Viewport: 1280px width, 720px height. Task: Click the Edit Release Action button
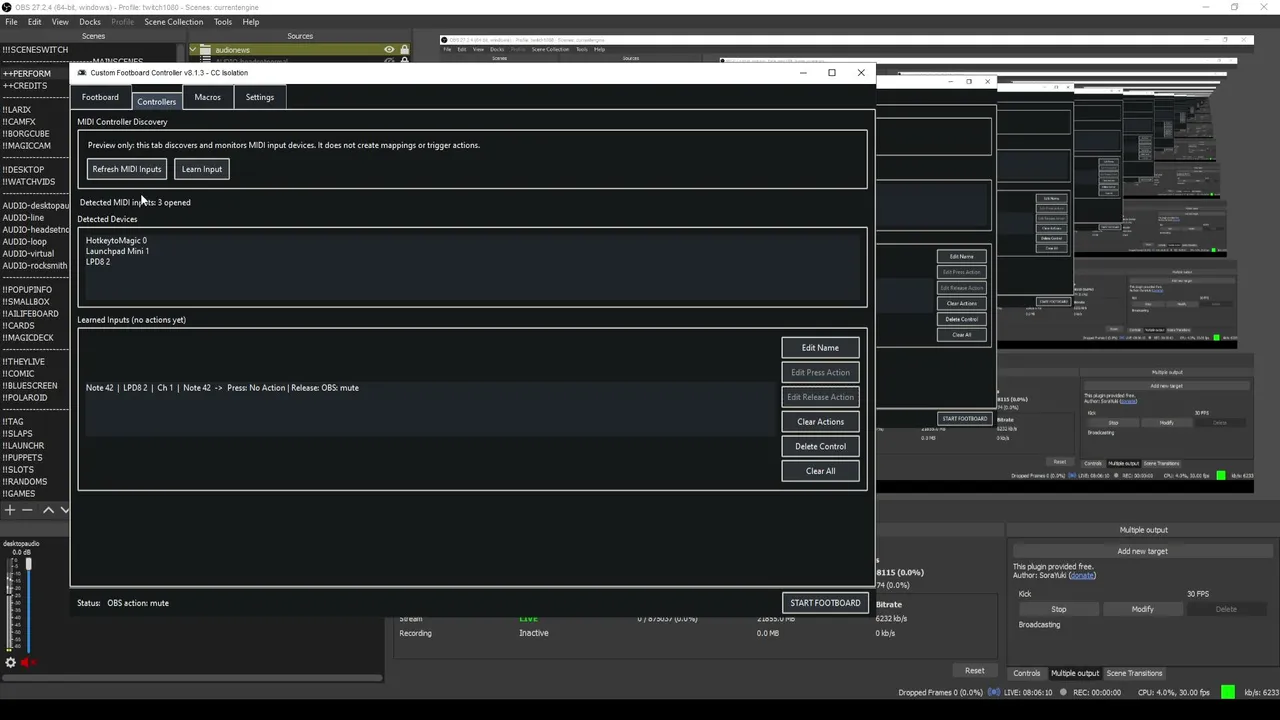(x=820, y=397)
